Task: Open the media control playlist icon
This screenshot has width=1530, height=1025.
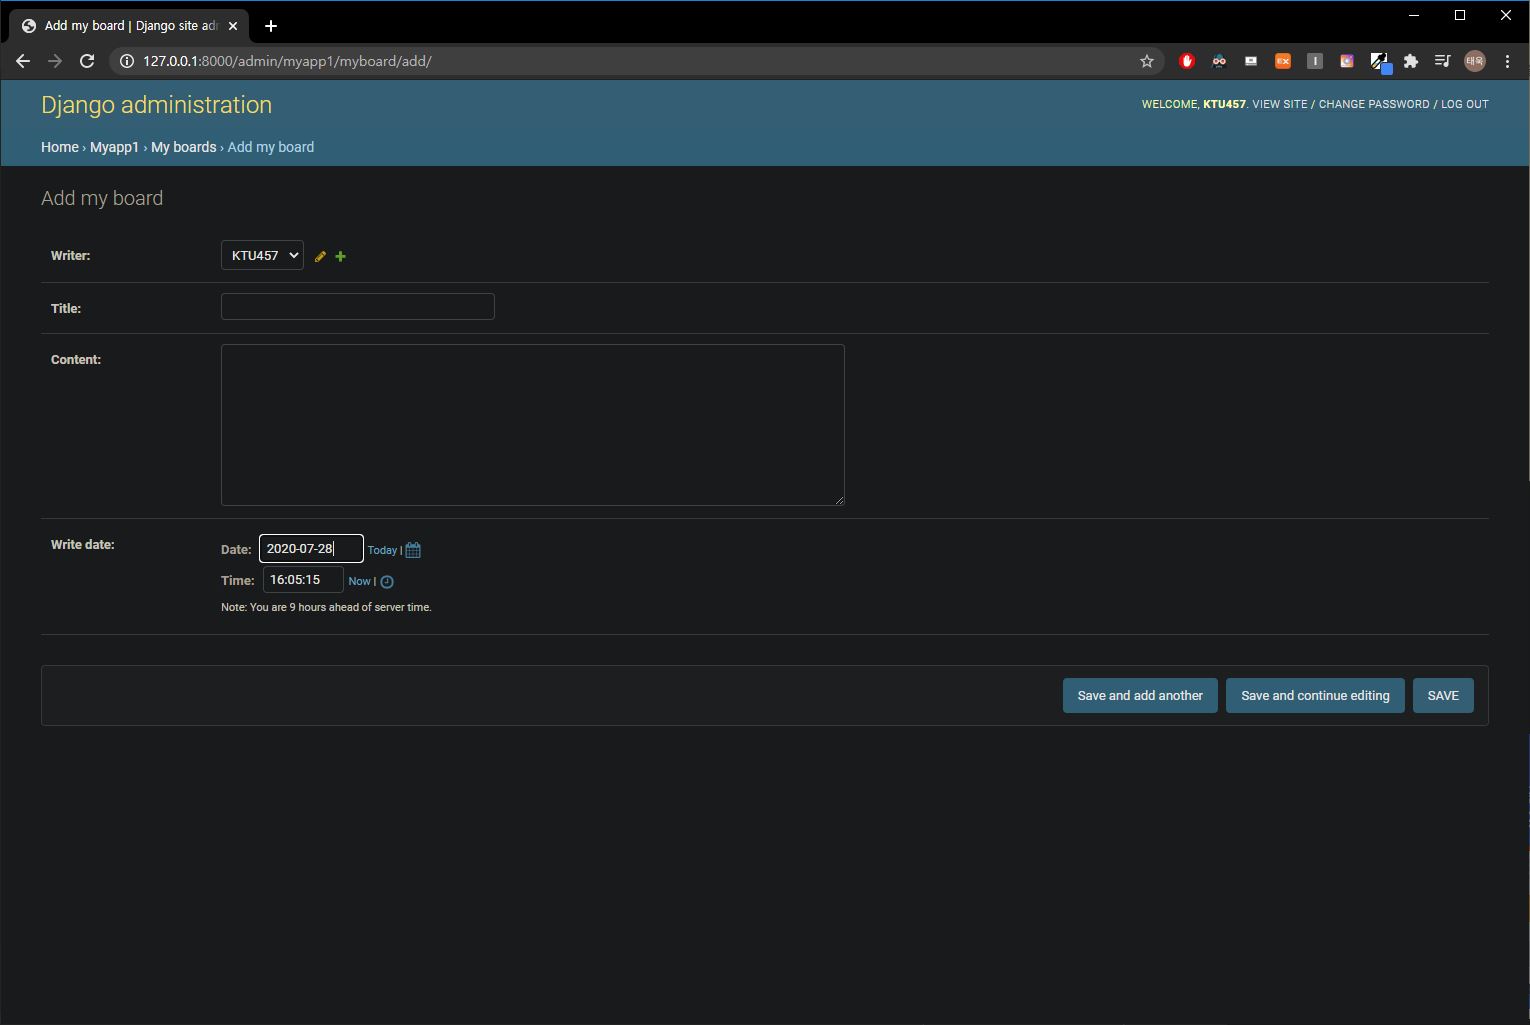Action: coord(1442,61)
